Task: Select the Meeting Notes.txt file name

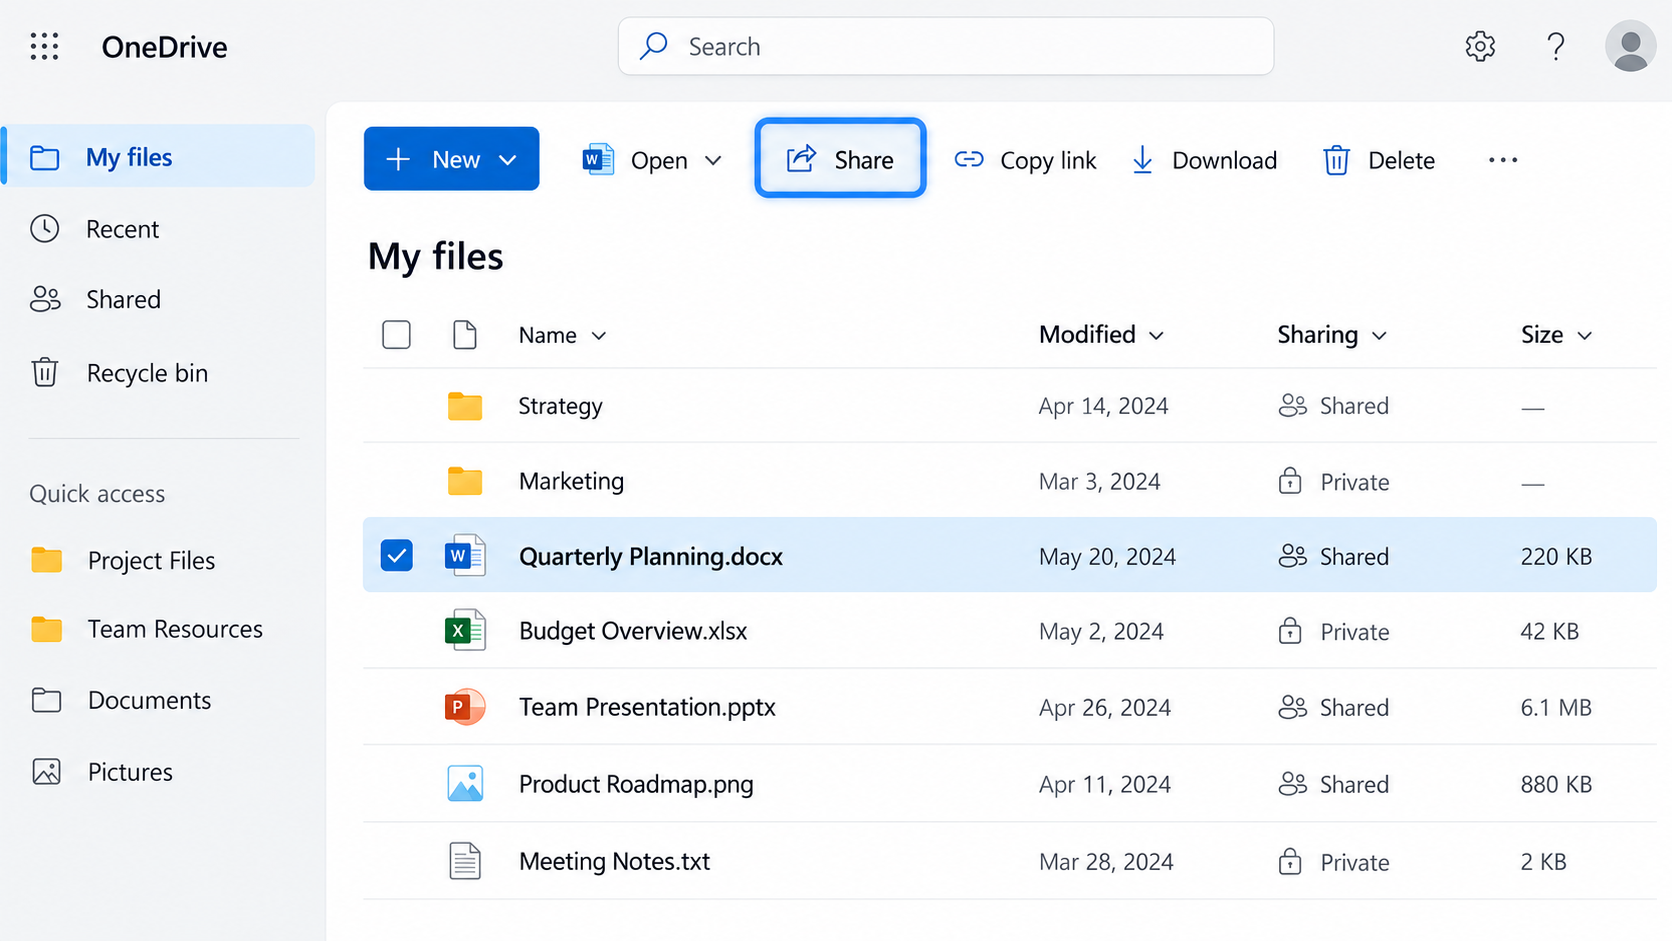Action: pyautogui.click(x=614, y=861)
